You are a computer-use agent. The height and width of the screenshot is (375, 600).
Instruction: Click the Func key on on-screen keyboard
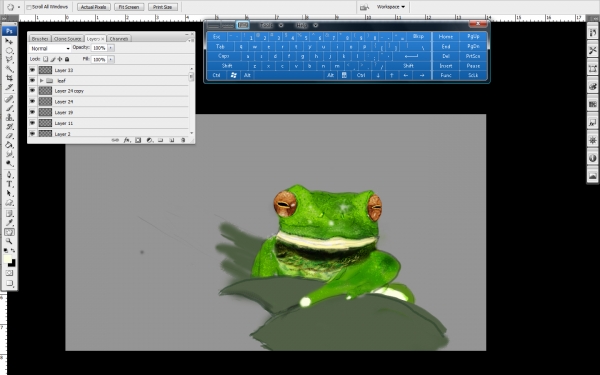(446, 75)
